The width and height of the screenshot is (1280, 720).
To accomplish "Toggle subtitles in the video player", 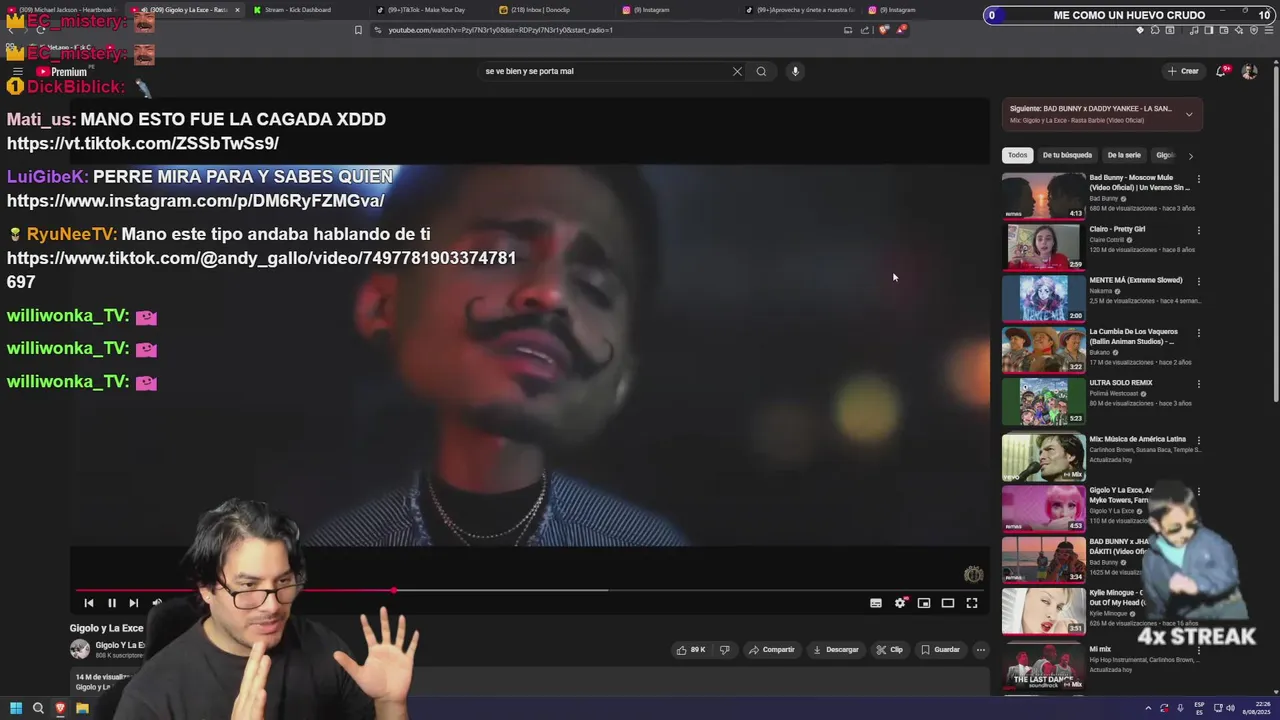I will [x=876, y=603].
